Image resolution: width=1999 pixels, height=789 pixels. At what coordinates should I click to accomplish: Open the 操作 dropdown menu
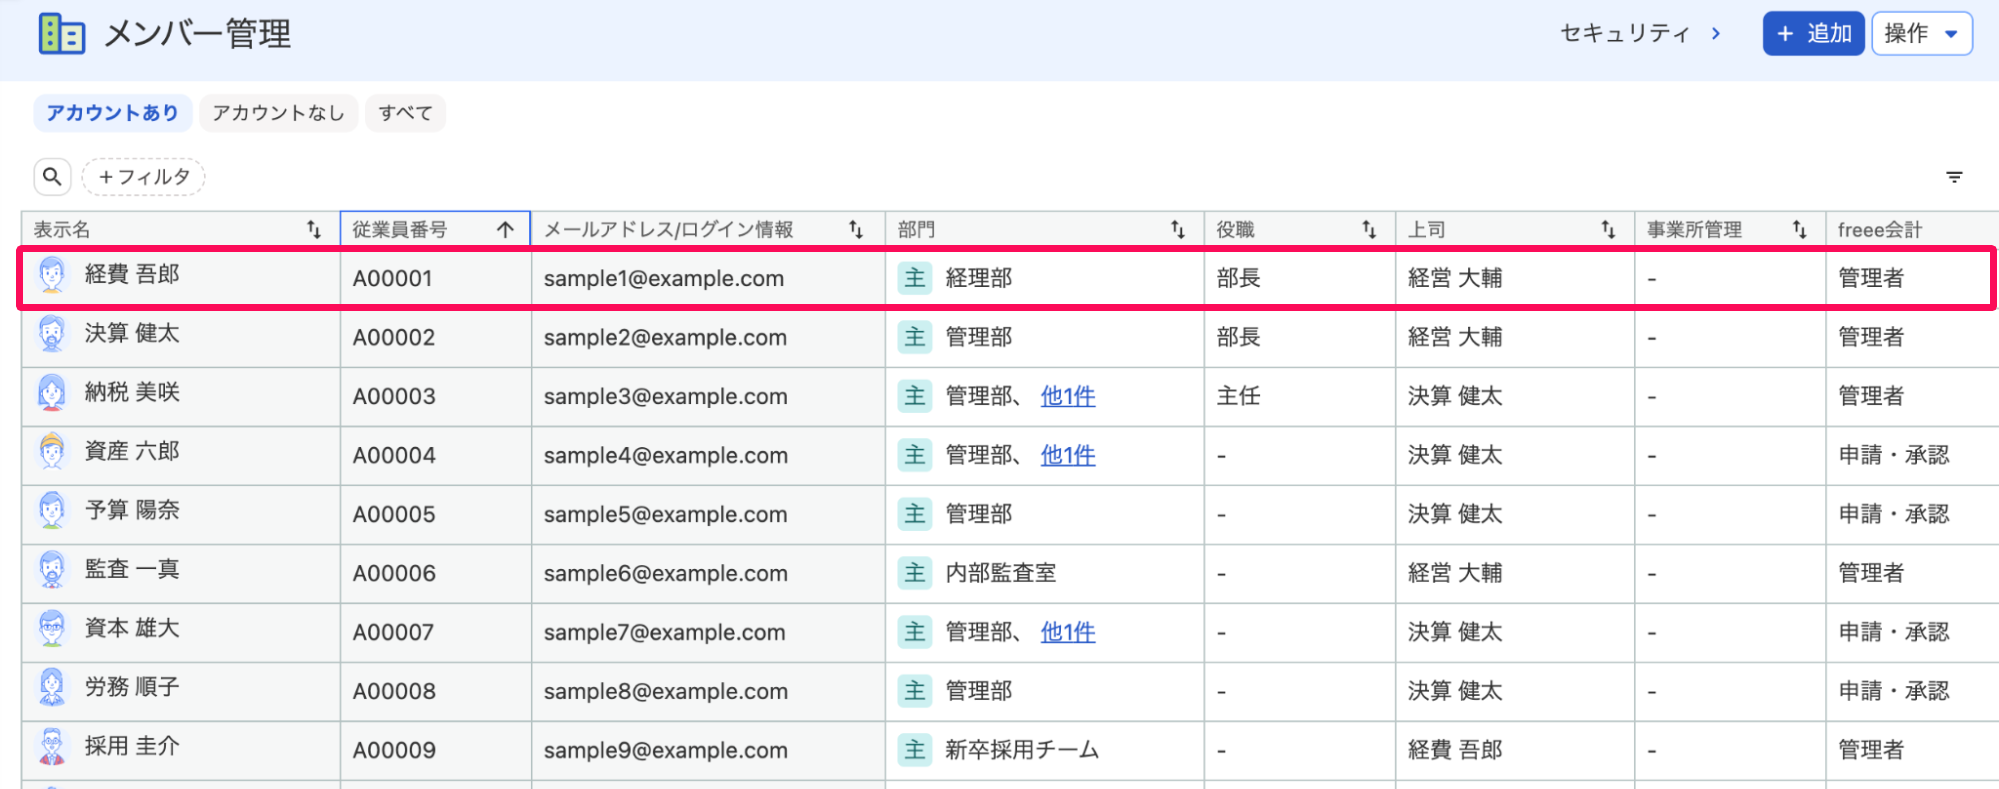pos(1921,34)
